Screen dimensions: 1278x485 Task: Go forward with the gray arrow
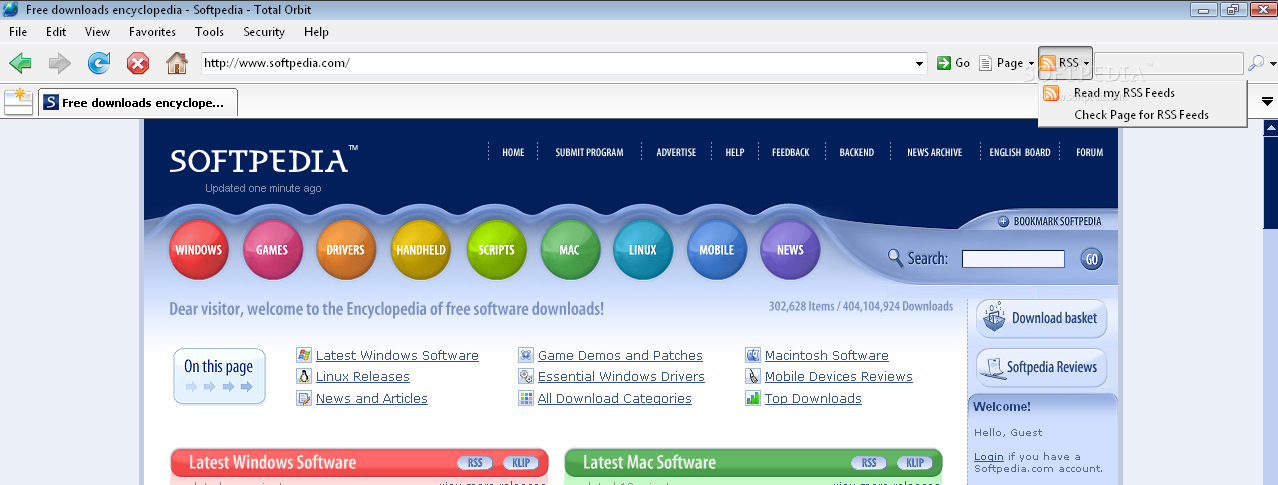[x=60, y=63]
